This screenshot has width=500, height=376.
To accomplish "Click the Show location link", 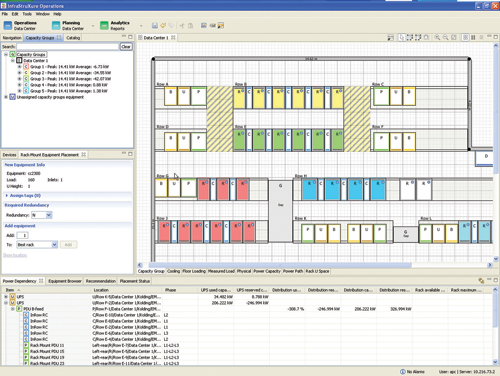I will [x=15, y=255].
